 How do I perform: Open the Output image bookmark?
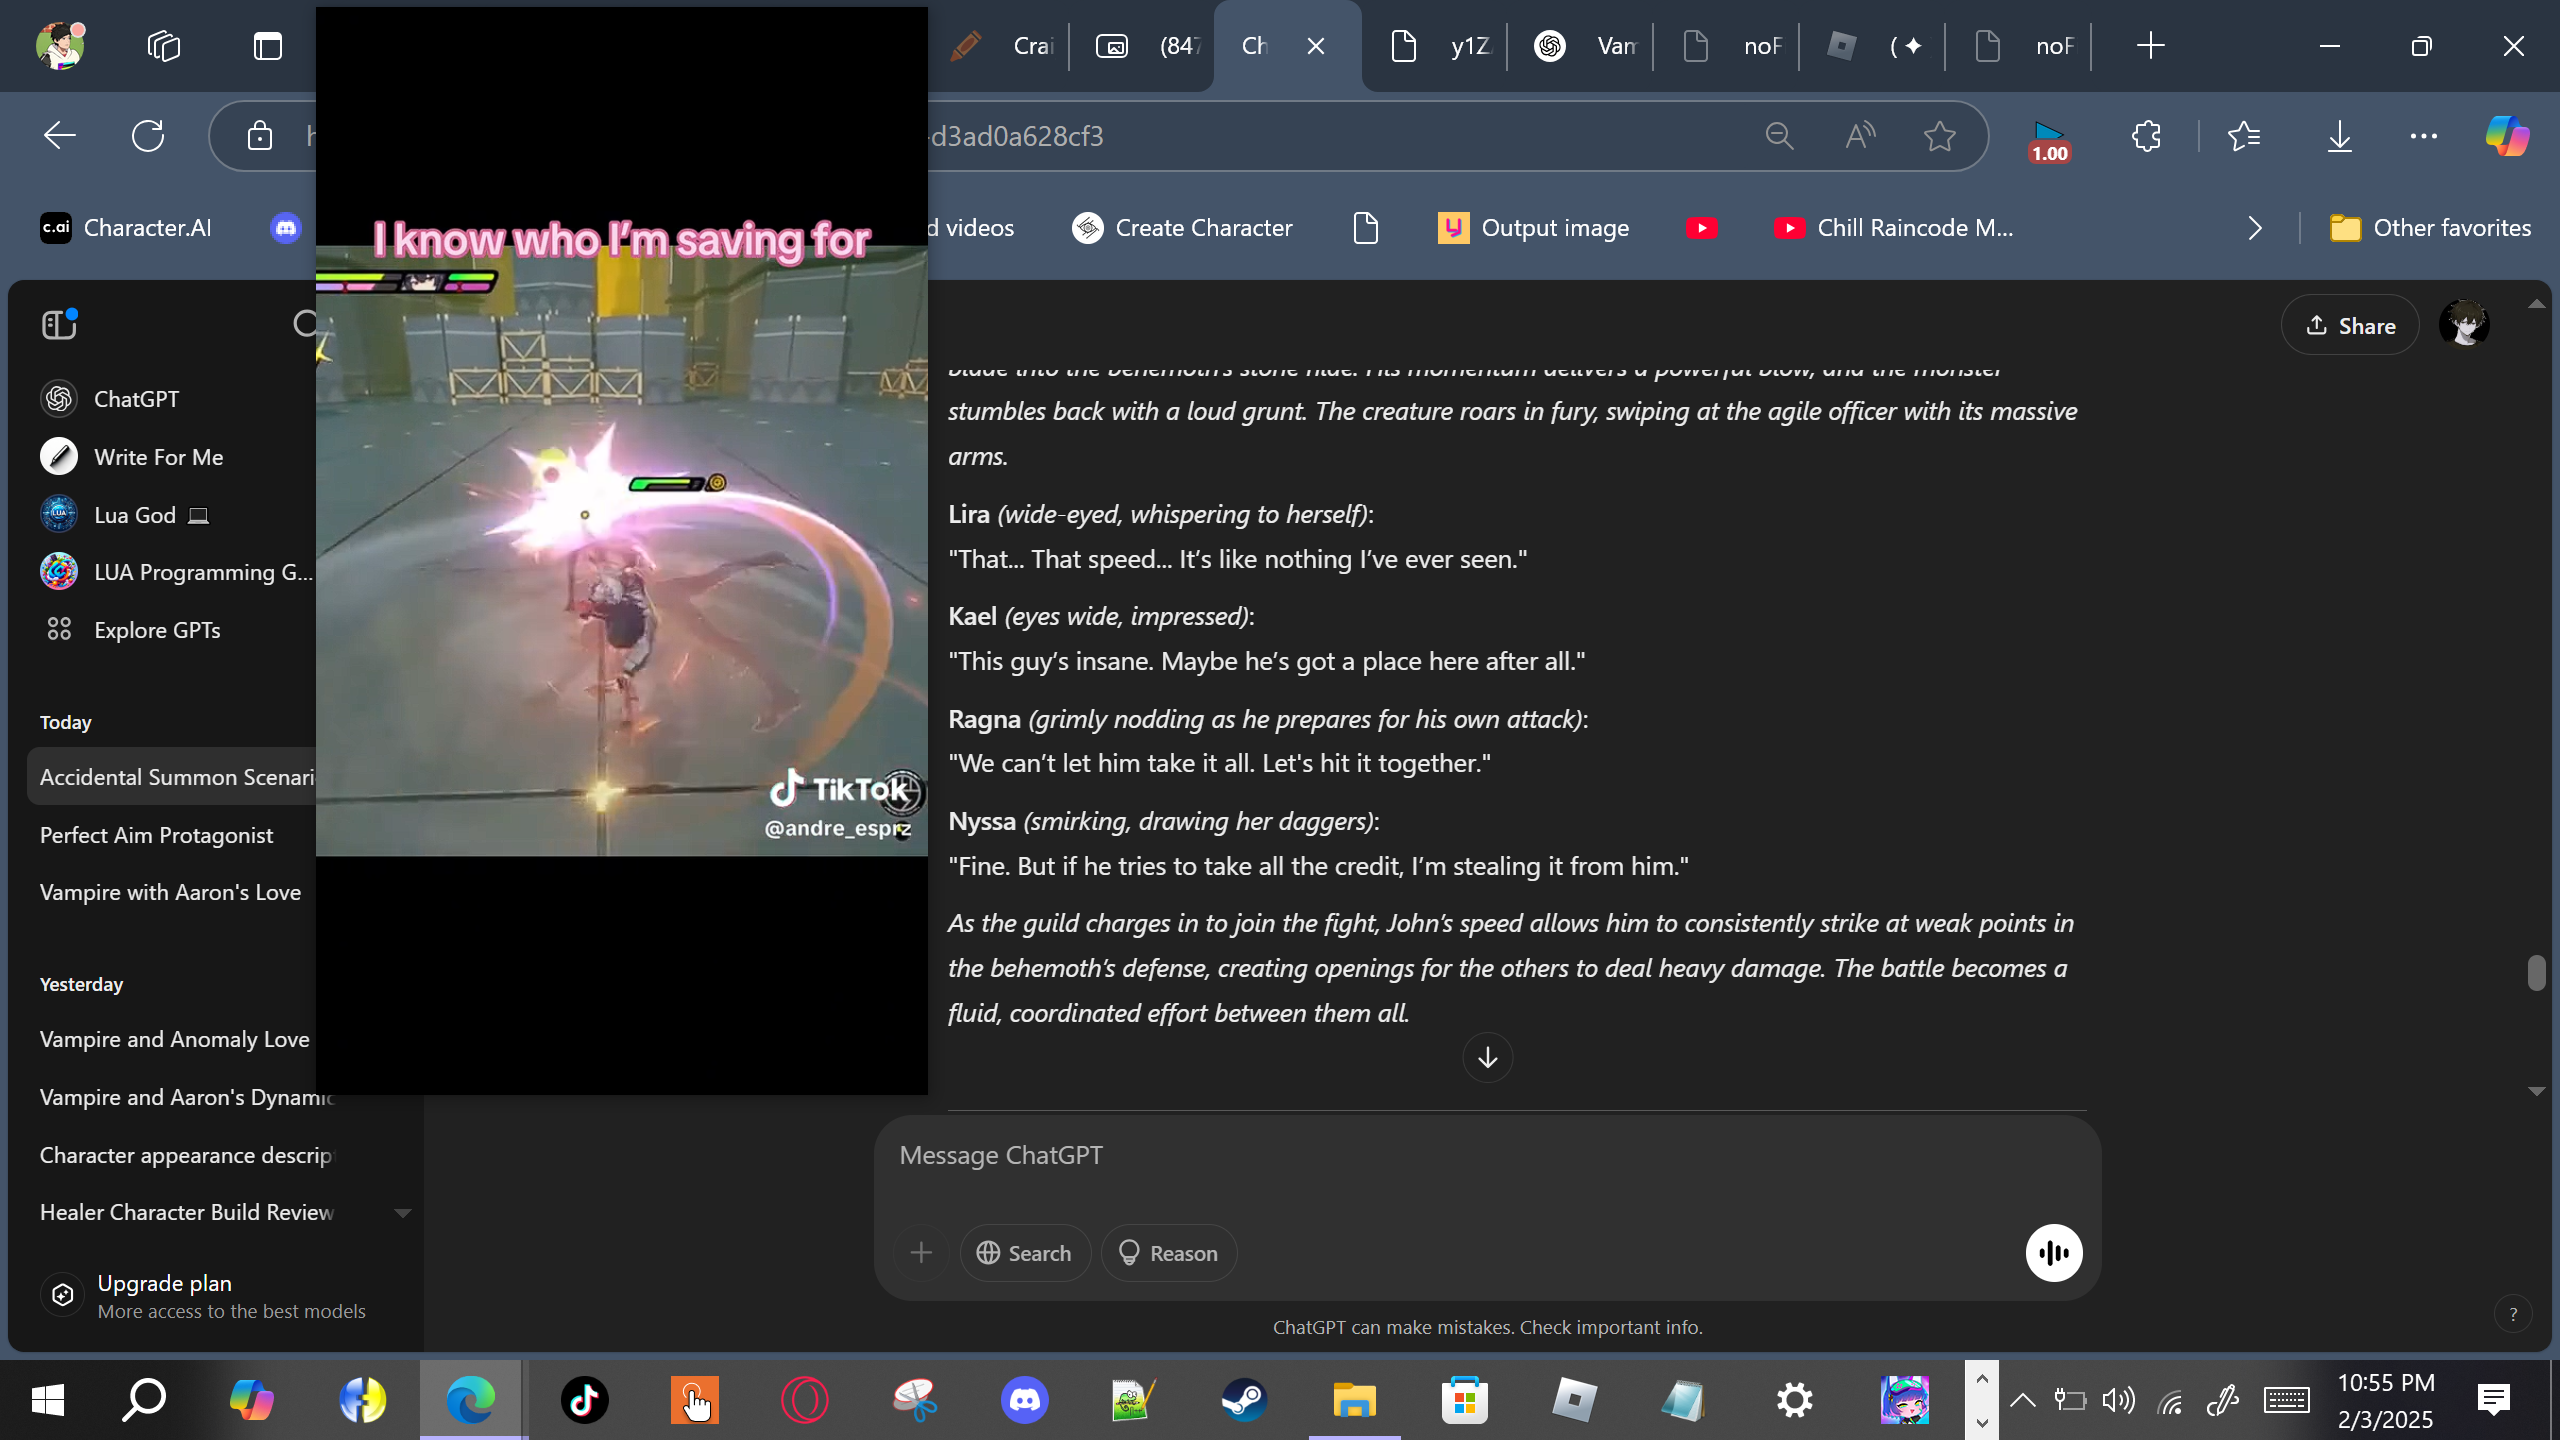tap(1534, 228)
